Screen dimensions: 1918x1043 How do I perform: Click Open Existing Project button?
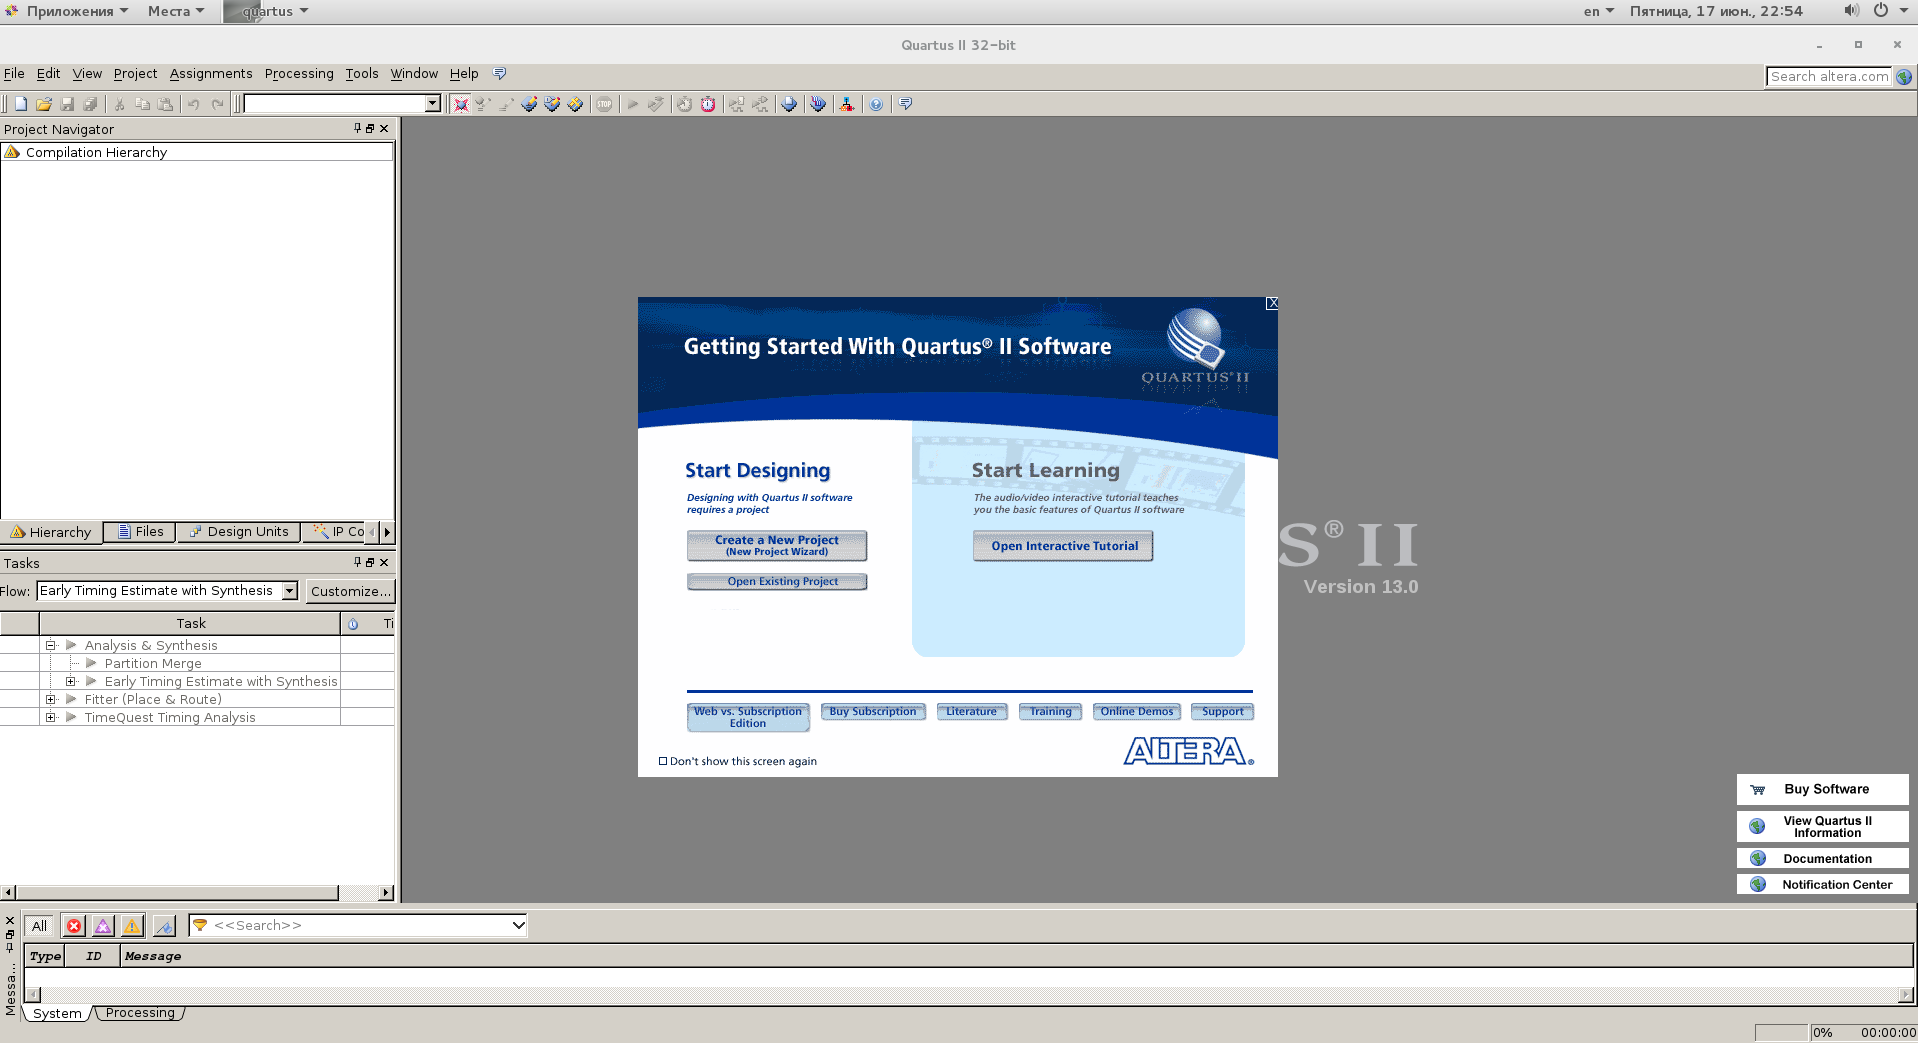pyautogui.click(x=777, y=581)
